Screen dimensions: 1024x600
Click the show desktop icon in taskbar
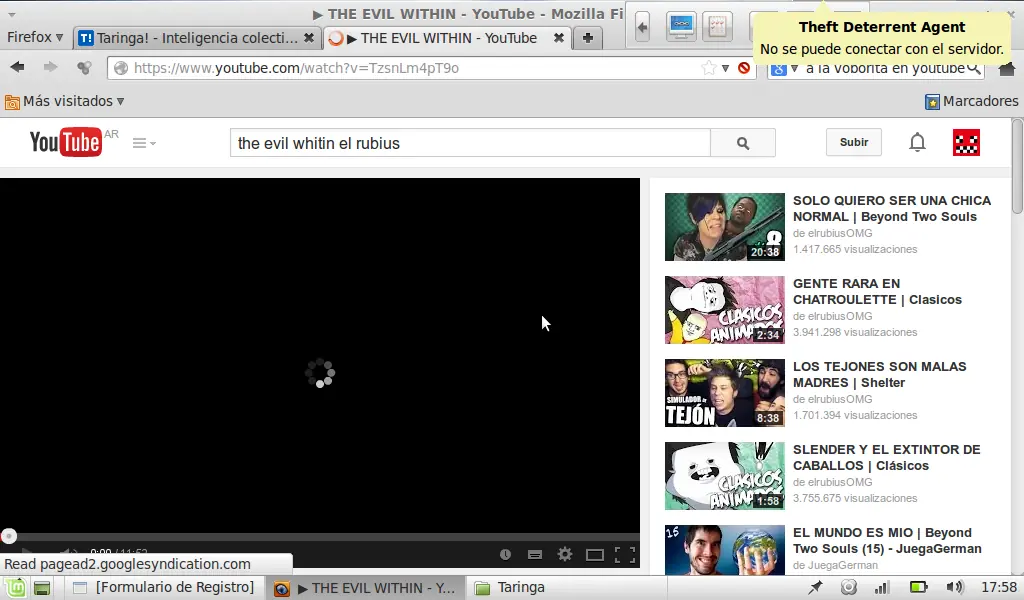click(x=42, y=588)
